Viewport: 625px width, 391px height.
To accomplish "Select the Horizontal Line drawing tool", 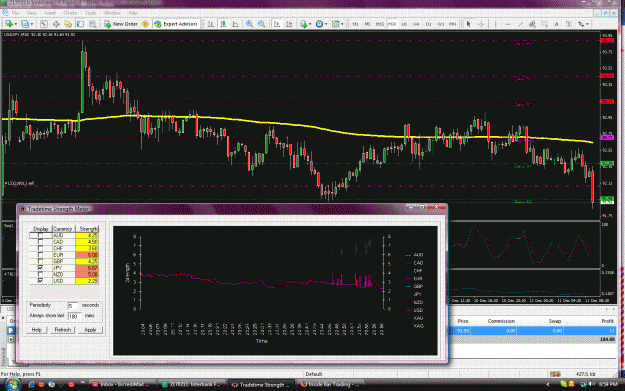I will tap(508, 24).
